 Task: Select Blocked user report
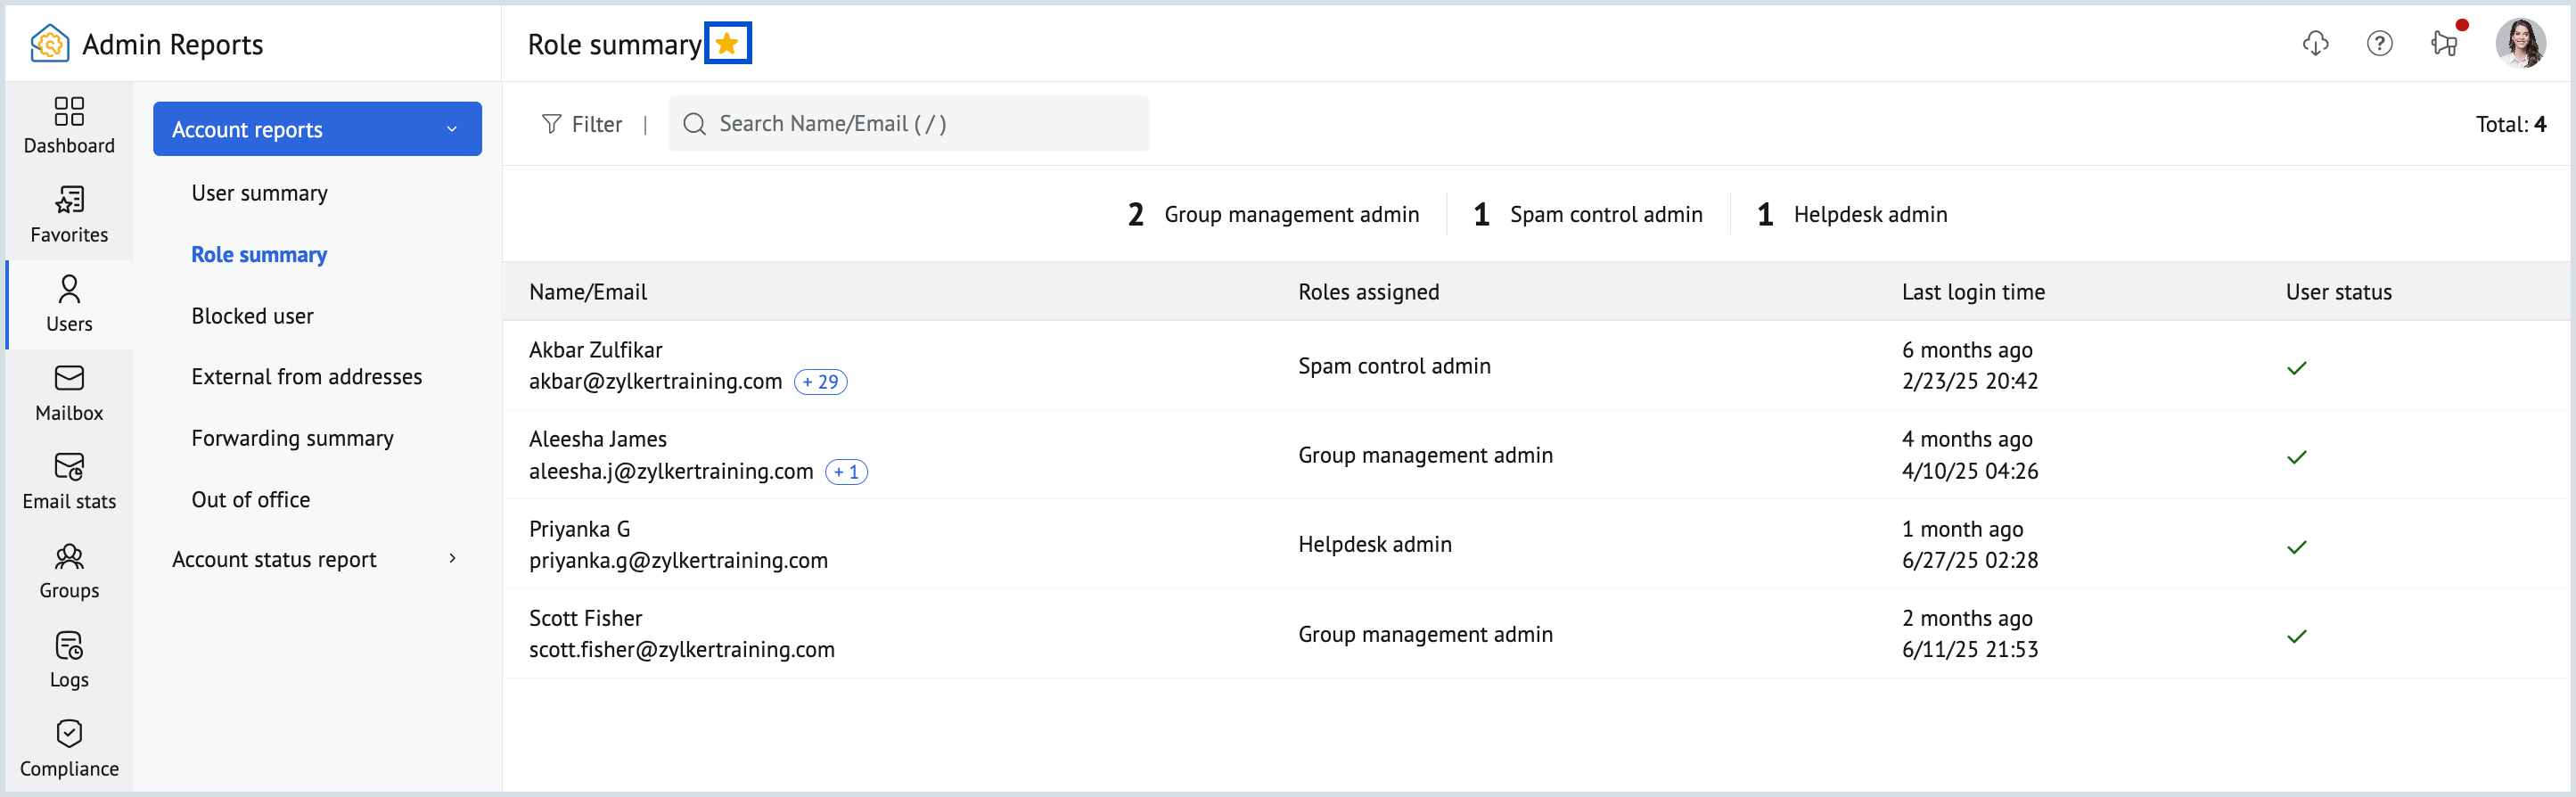coord(252,316)
